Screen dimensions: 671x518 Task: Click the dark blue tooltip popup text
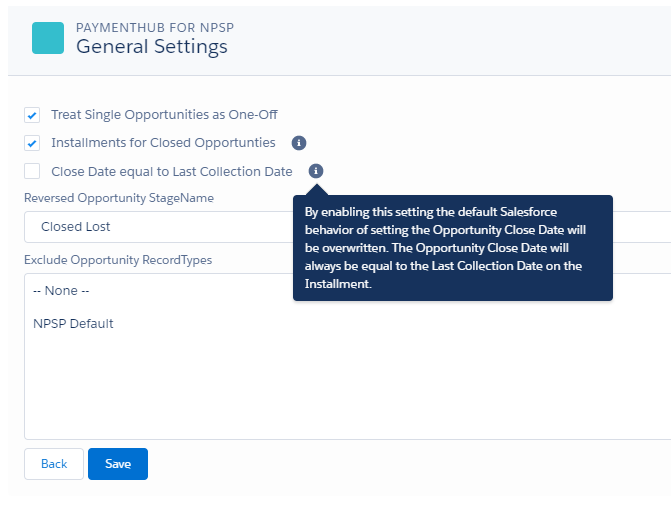click(x=452, y=248)
